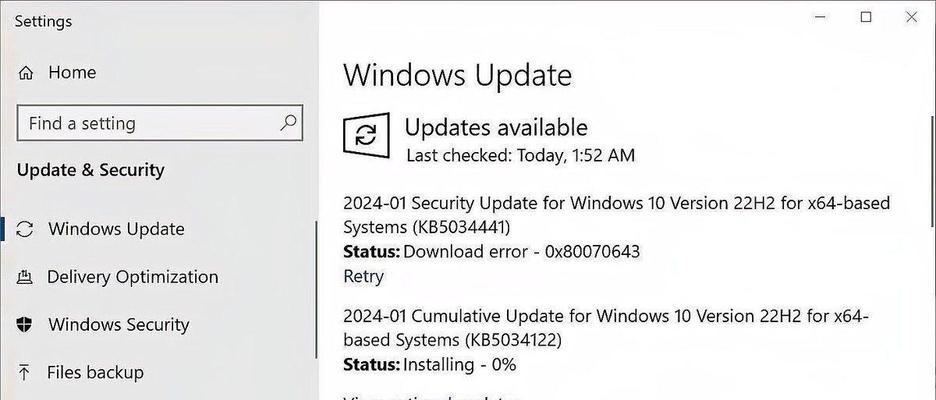The width and height of the screenshot is (936, 400).
Task: Select the KB5034122 cumulative update entry
Action: 605,328
